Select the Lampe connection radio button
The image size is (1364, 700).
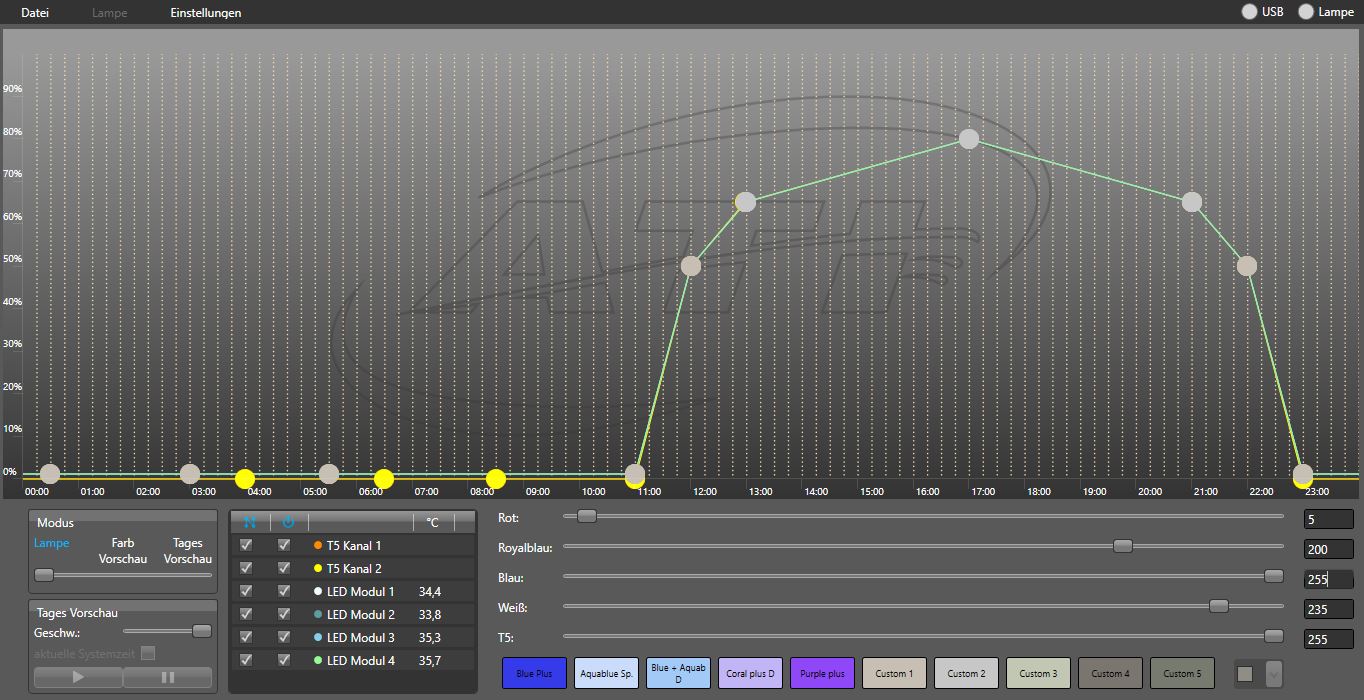pyautogui.click(x=1306, y=12)
